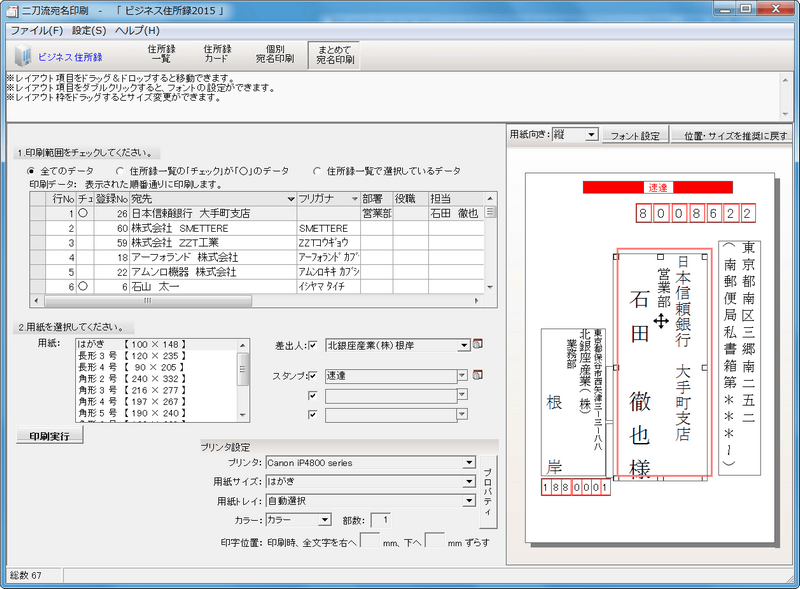Switch to the 個別宛名印刷 tab
Screen dimensions: 800x589
coord(273,54)
